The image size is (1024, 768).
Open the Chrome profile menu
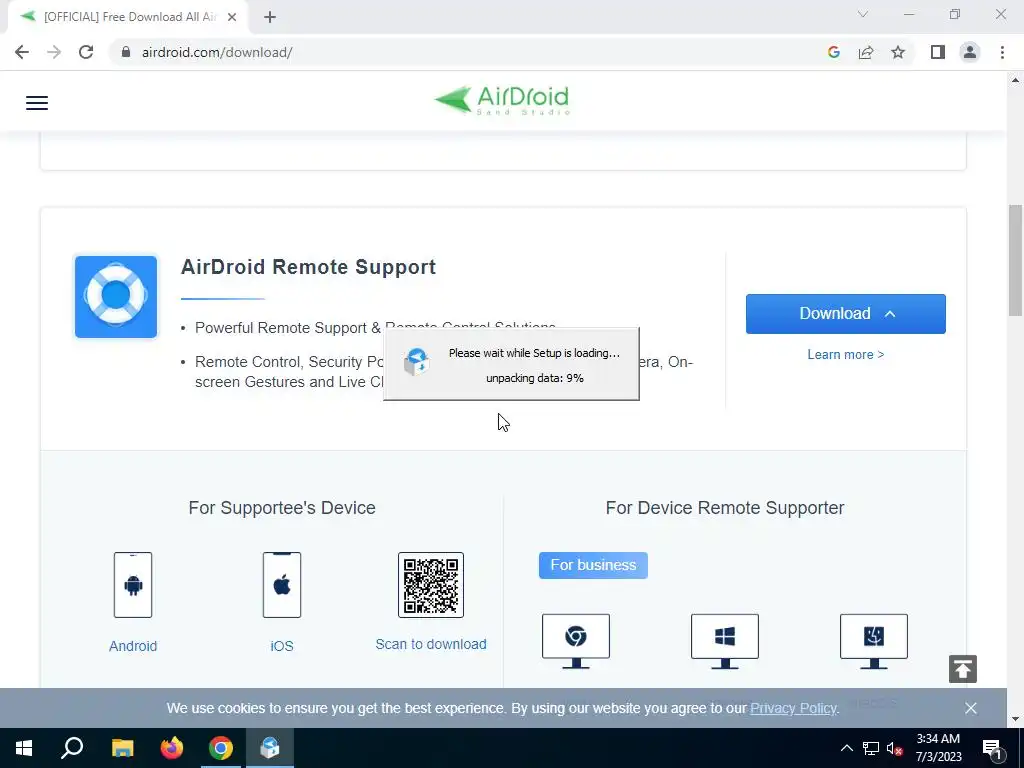tap(970, 52)
